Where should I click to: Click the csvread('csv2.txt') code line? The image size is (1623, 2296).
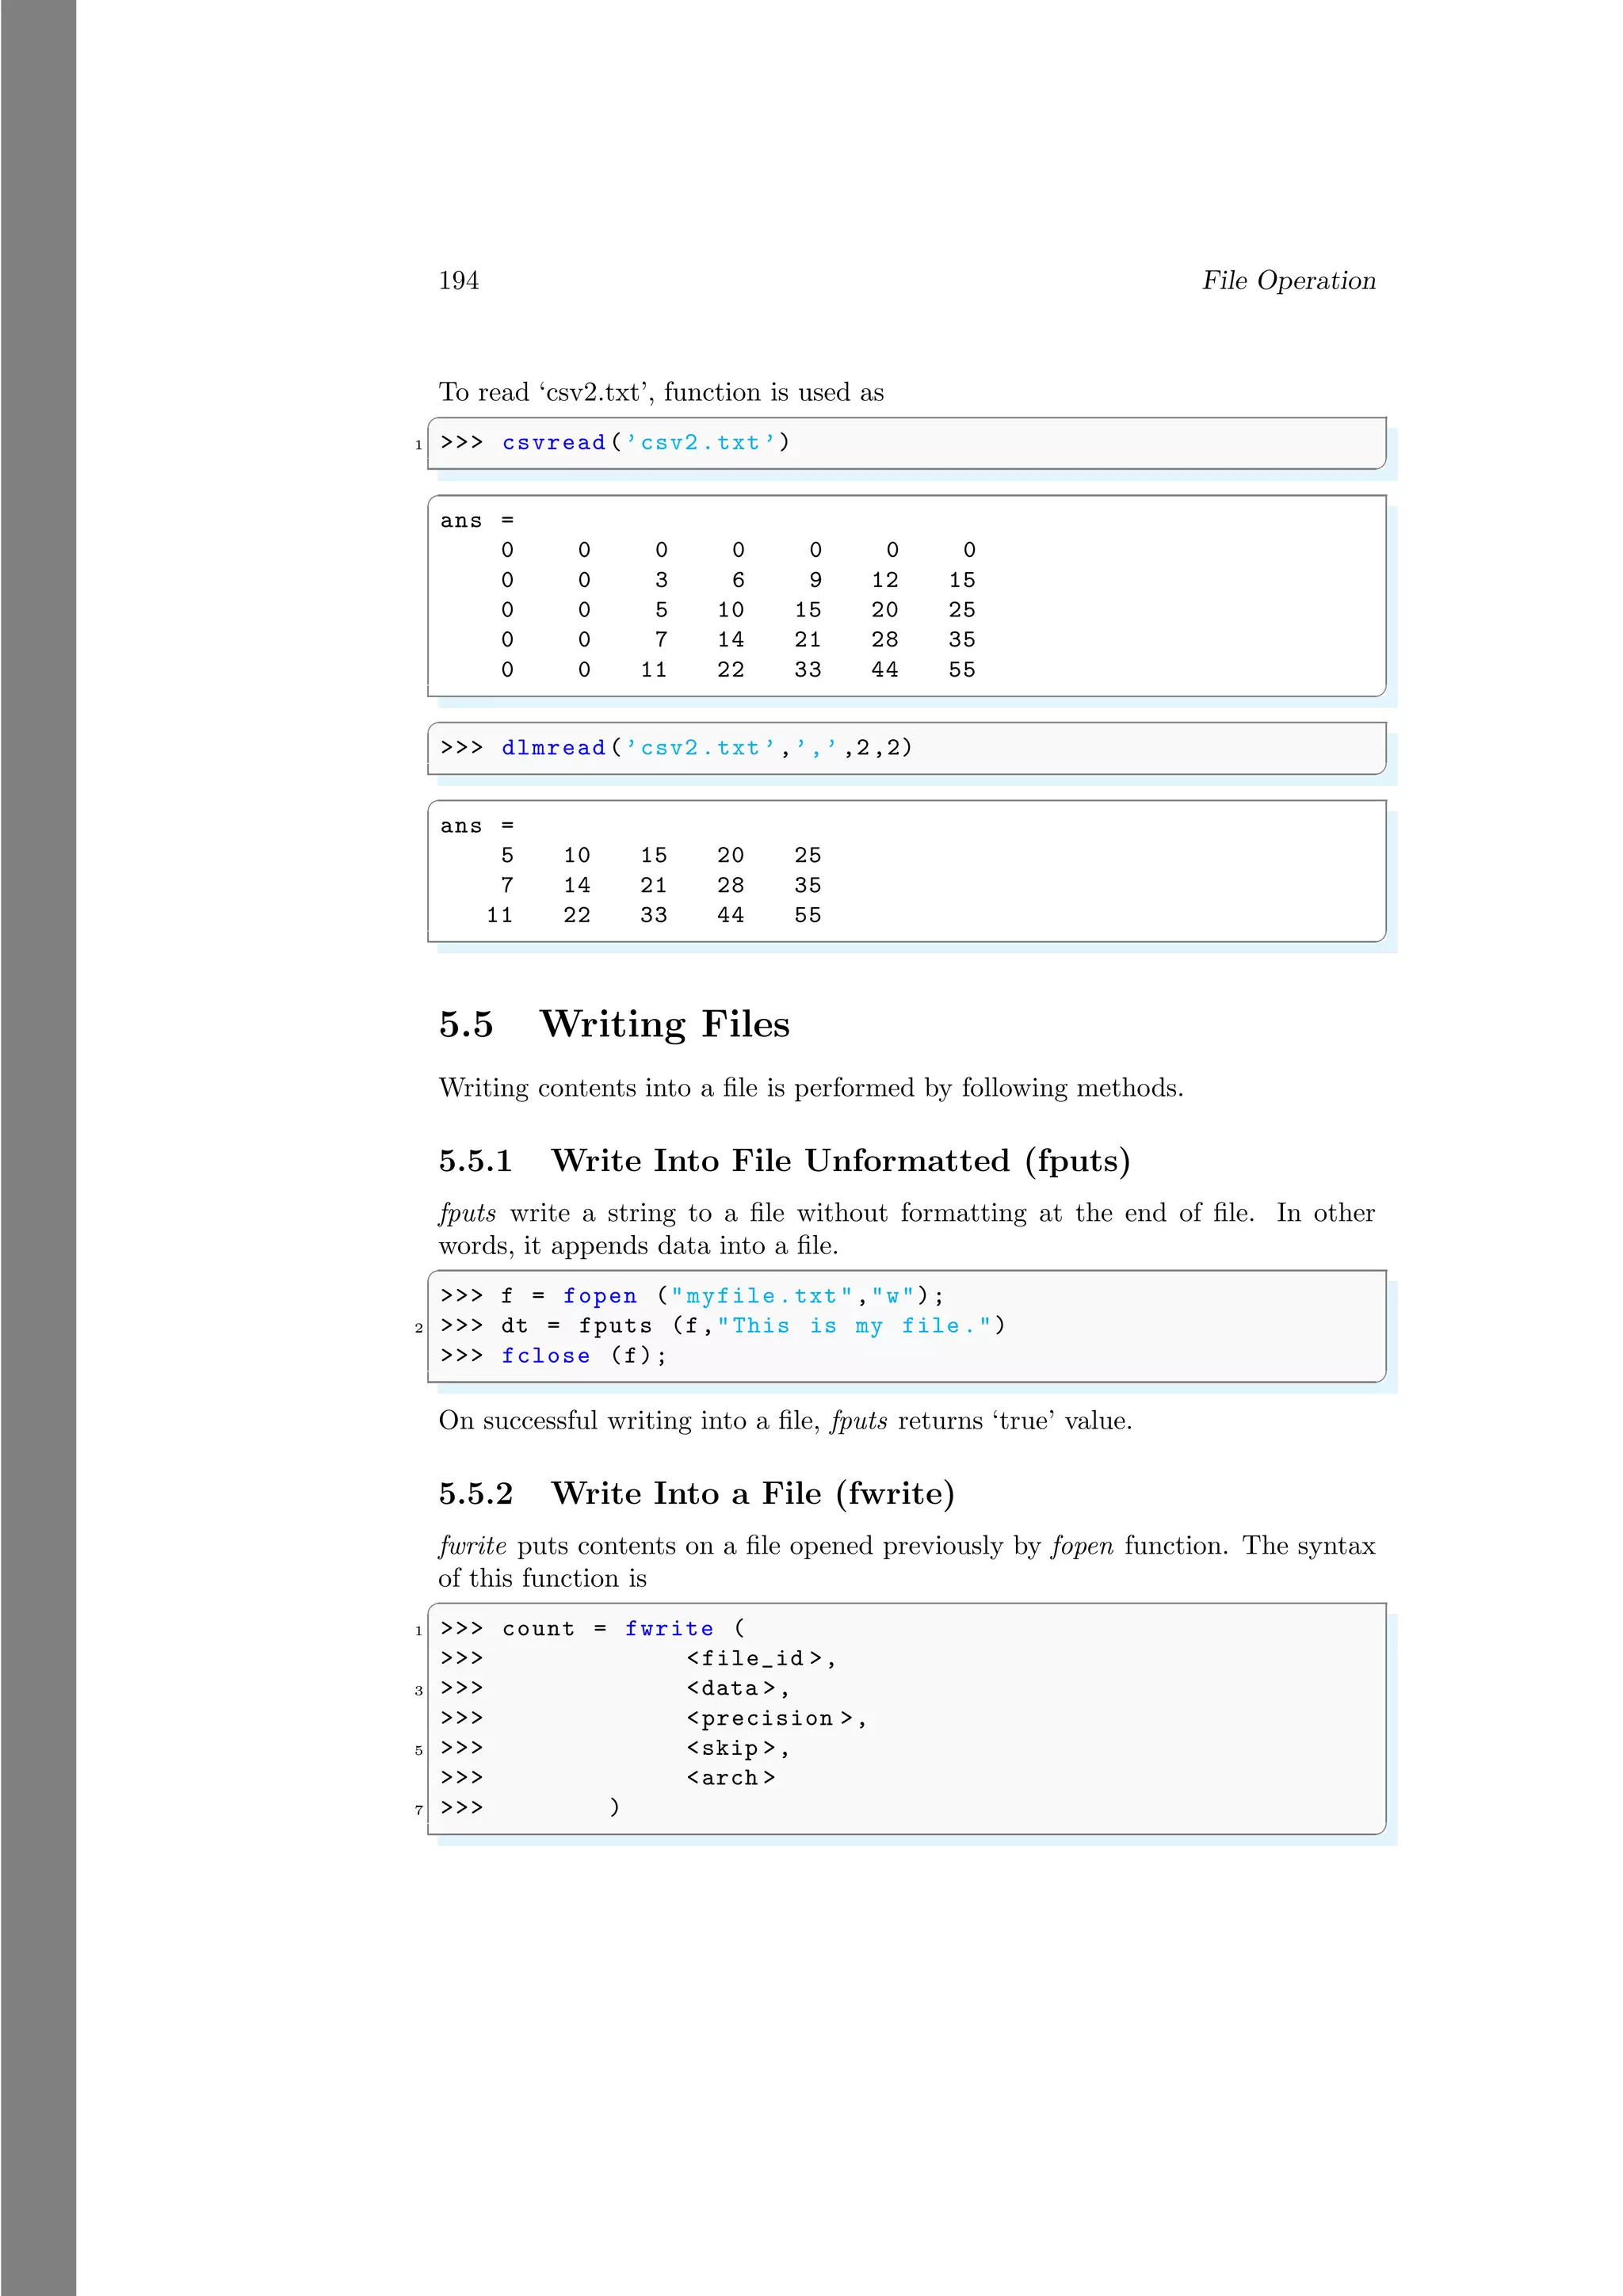[x=615, y=443]
